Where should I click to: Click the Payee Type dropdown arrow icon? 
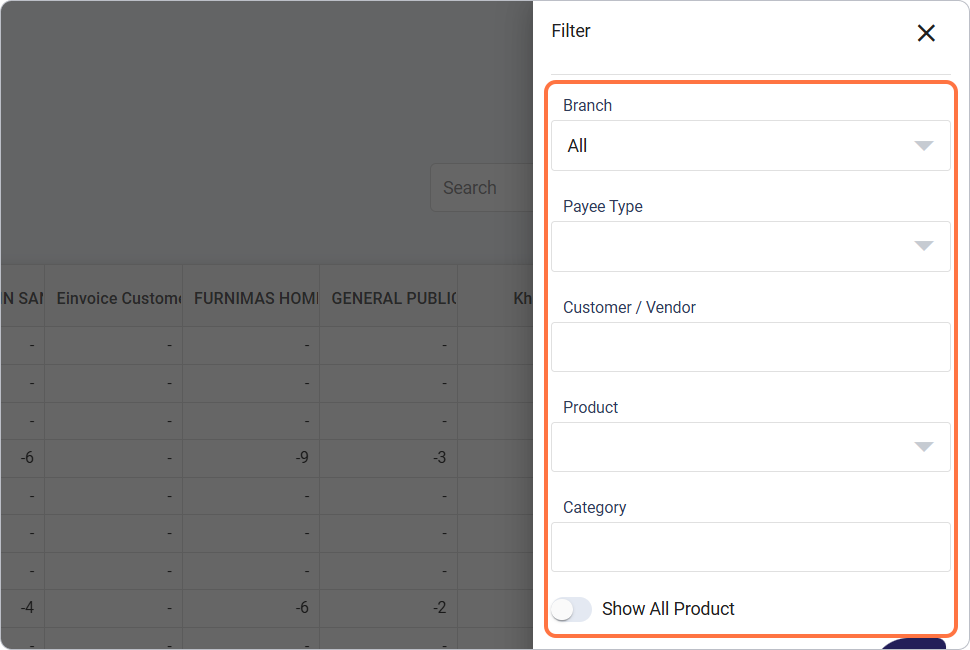pos(924,246)
